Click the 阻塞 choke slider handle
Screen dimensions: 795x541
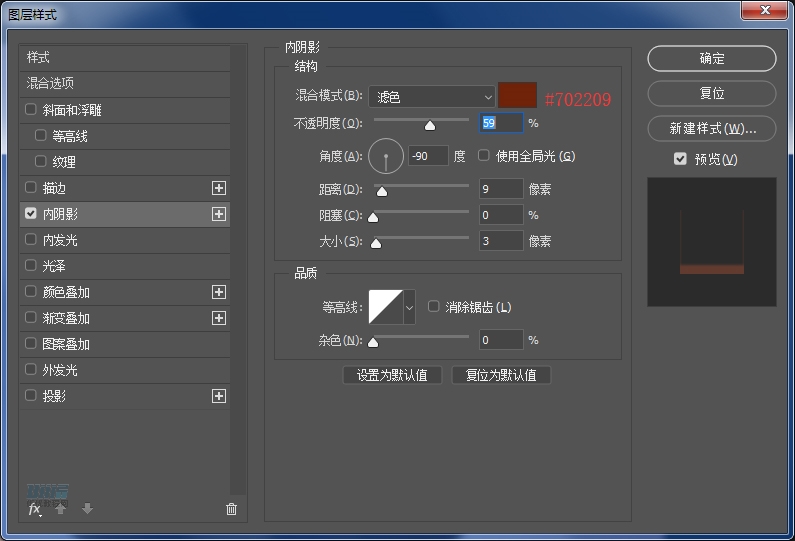(x=373, y=218)
